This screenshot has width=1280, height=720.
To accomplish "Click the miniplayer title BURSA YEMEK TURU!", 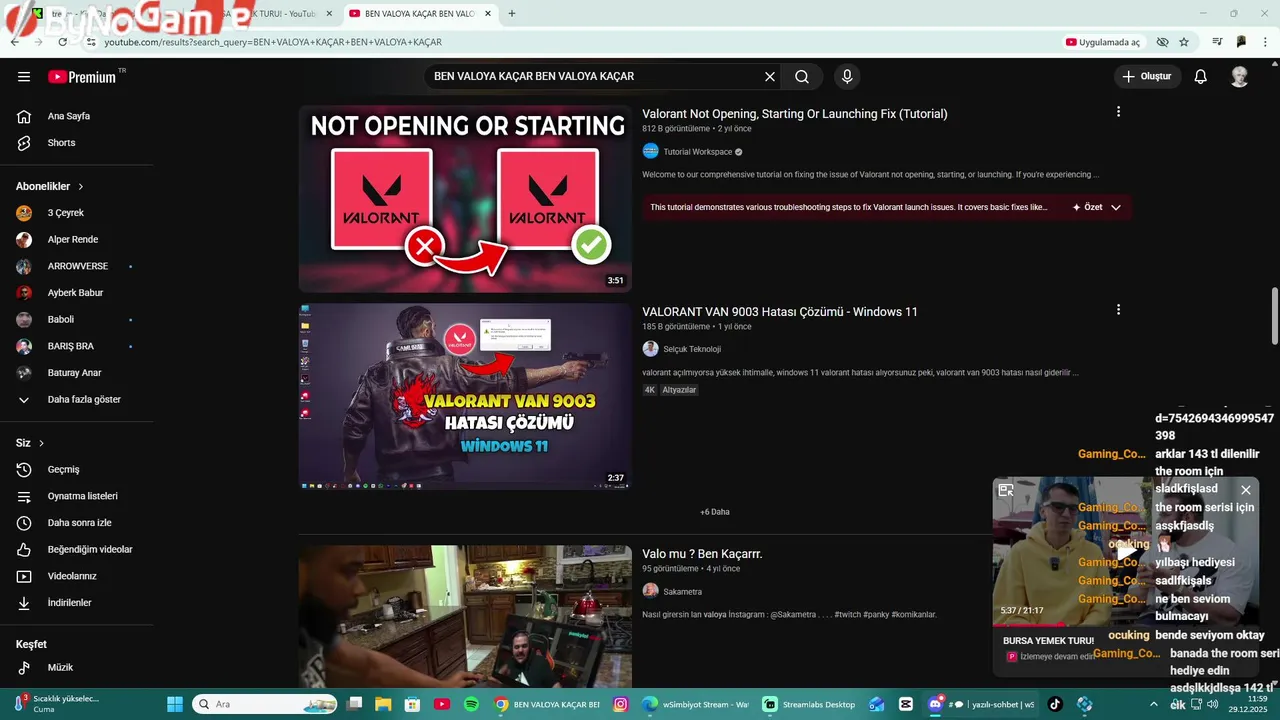I will [1048, 640].
